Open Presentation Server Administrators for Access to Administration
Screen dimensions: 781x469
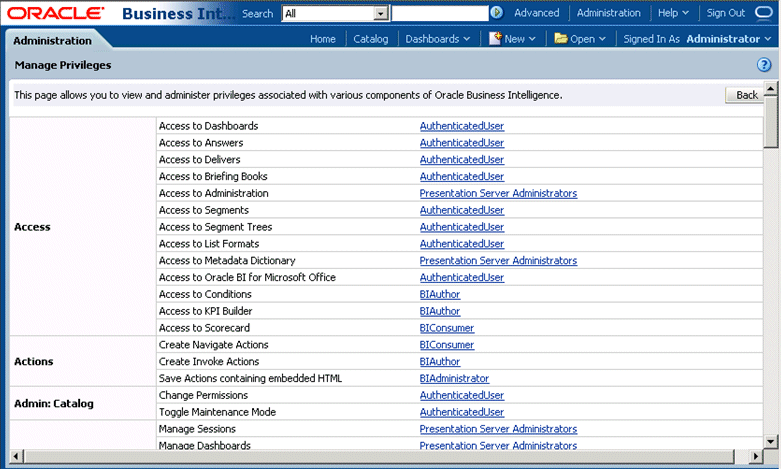click(498, 193)
